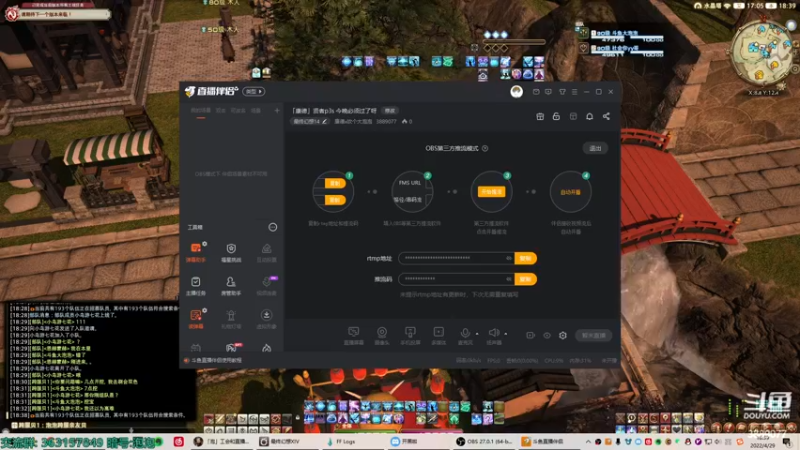This screenshot has width=800, height=450.
Task: Open the 房管助手 tool
Action: tap(231, 286)
